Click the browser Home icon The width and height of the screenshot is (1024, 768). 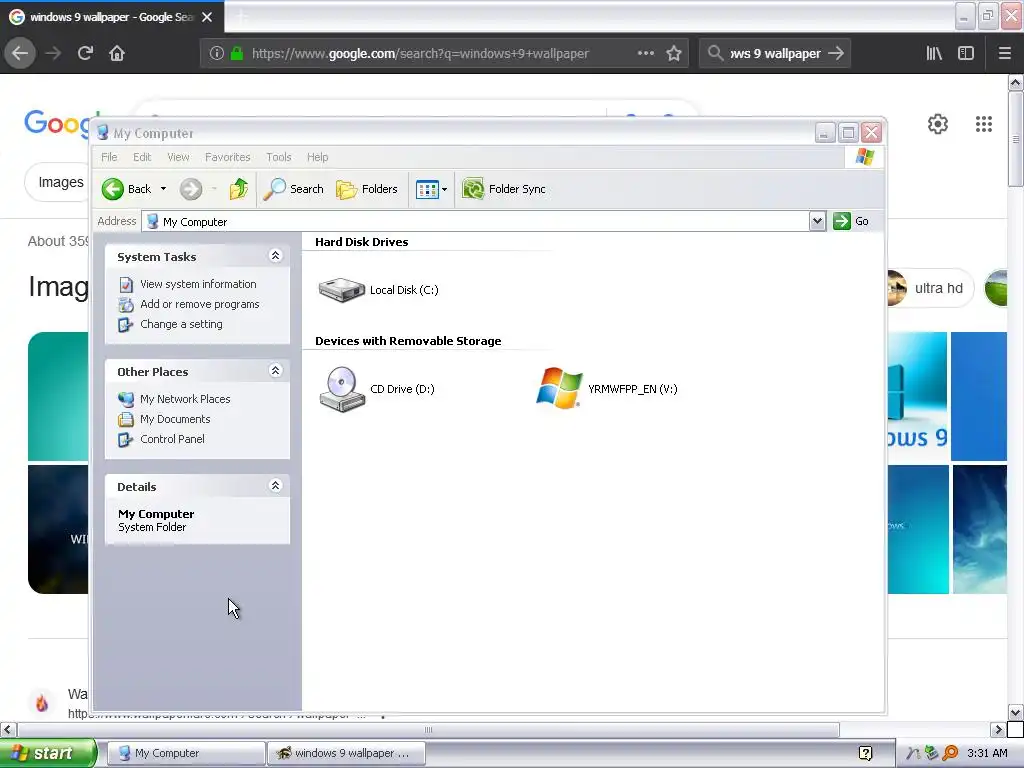116,53
